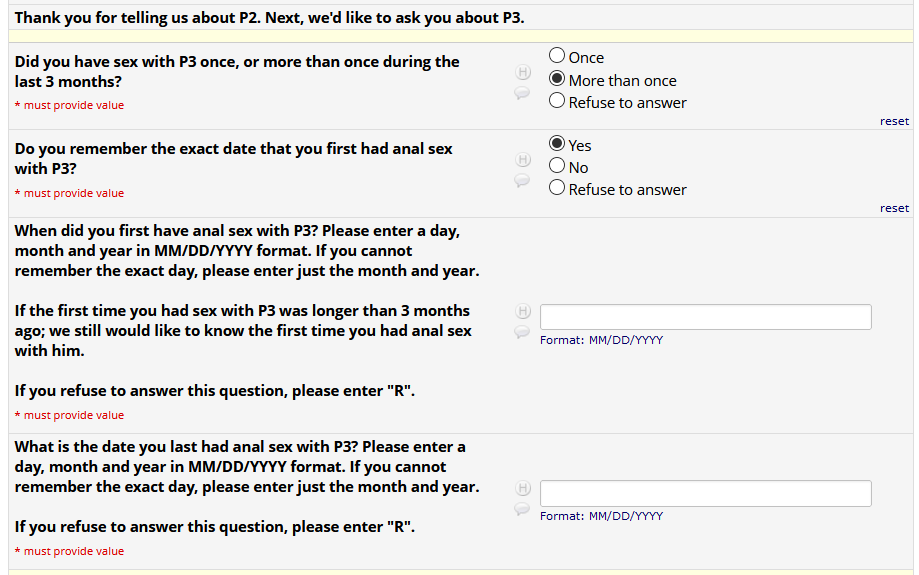
Task: View history icon for last anal sex date
Action: pyautogui.click(x=521, y=488)
